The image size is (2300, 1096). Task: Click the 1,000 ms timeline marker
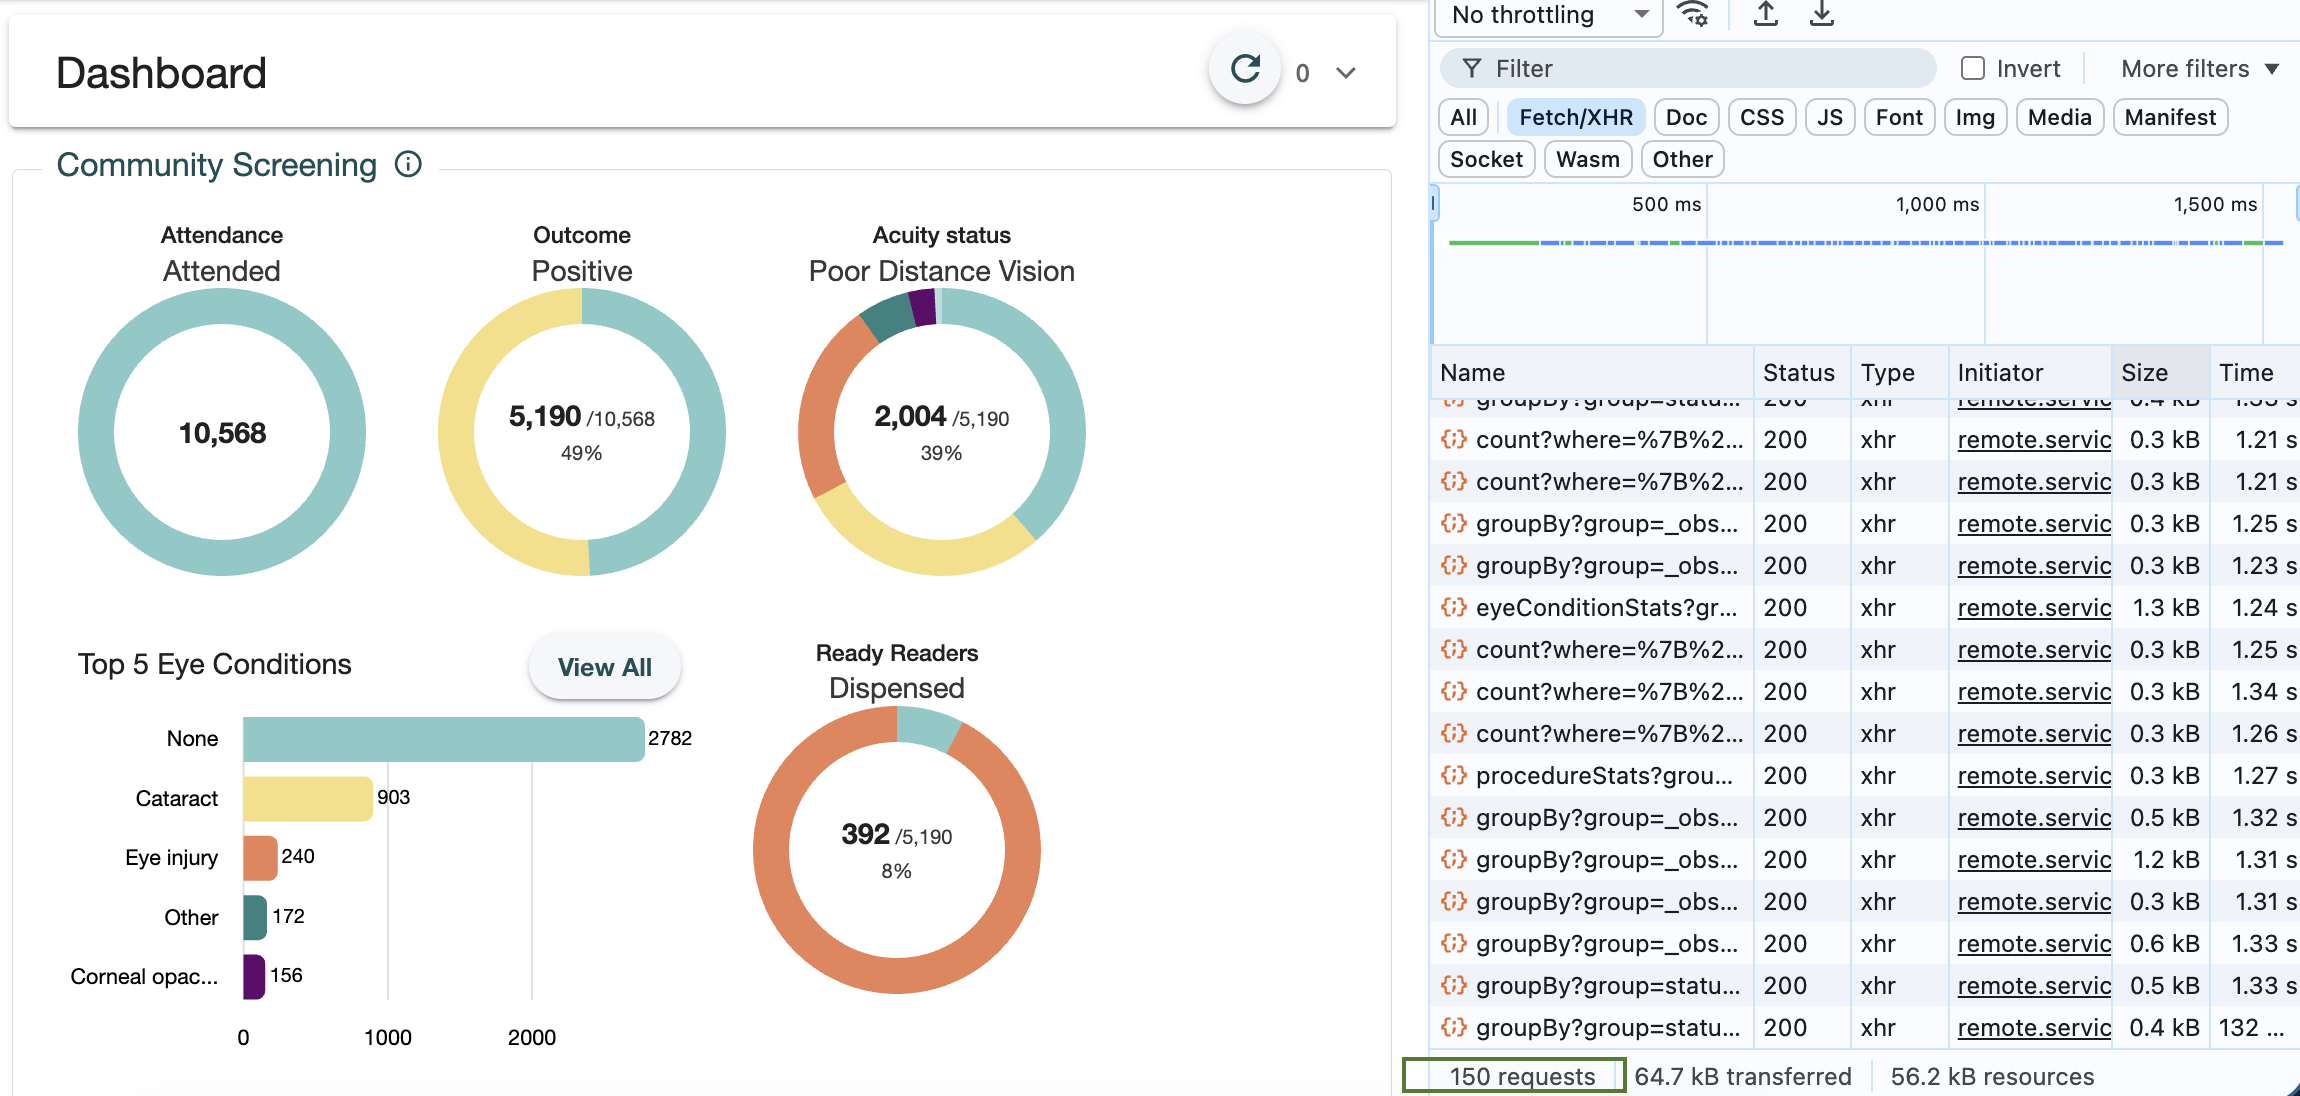click(1937, 204)
